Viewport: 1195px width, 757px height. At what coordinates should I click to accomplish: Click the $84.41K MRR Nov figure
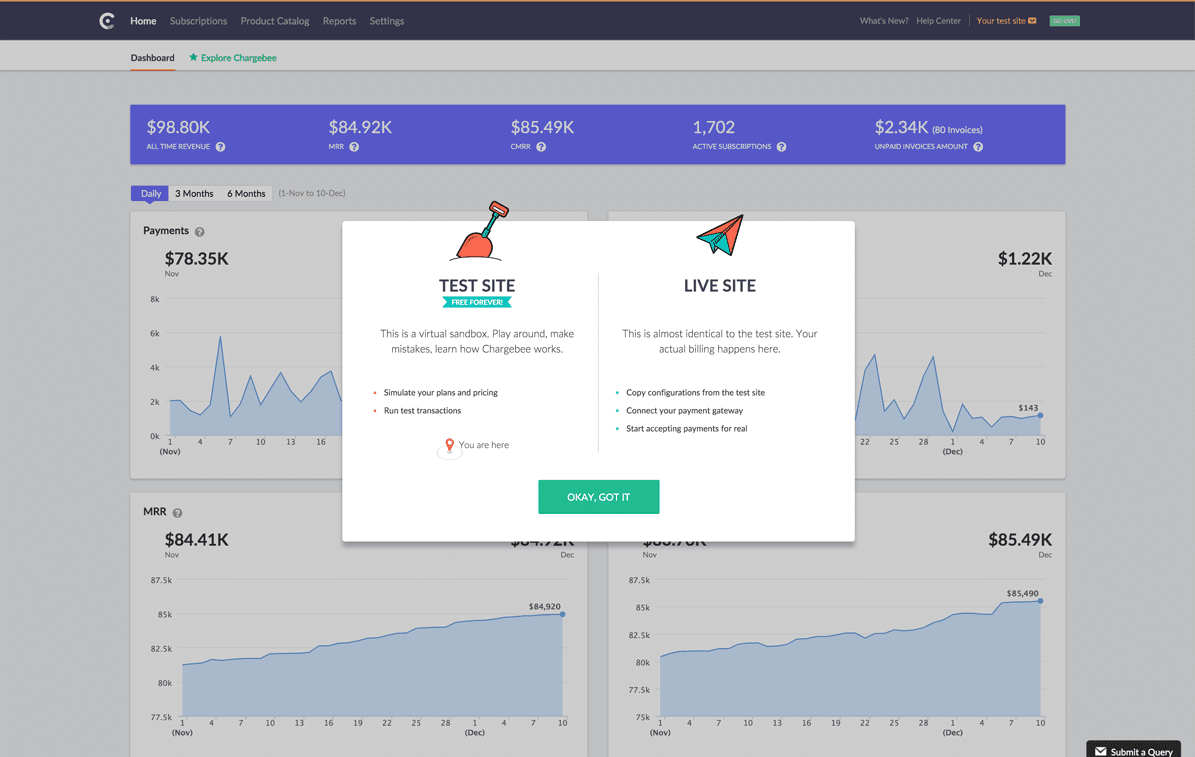tap(197, 540)
